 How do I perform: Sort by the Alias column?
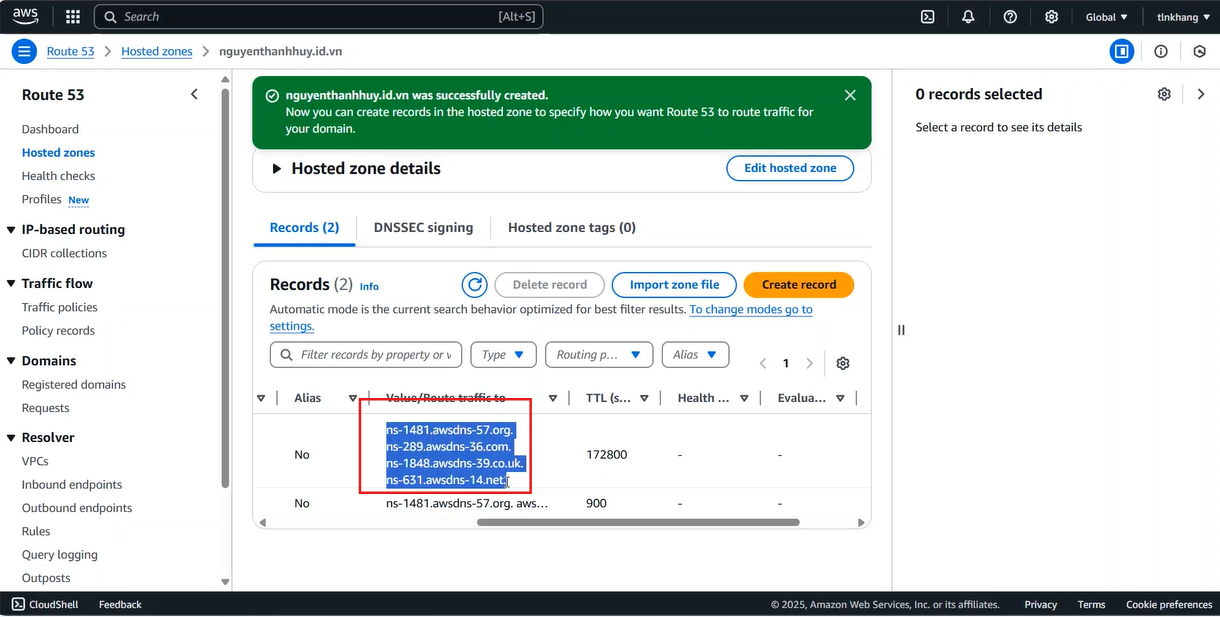pos(352,398)
